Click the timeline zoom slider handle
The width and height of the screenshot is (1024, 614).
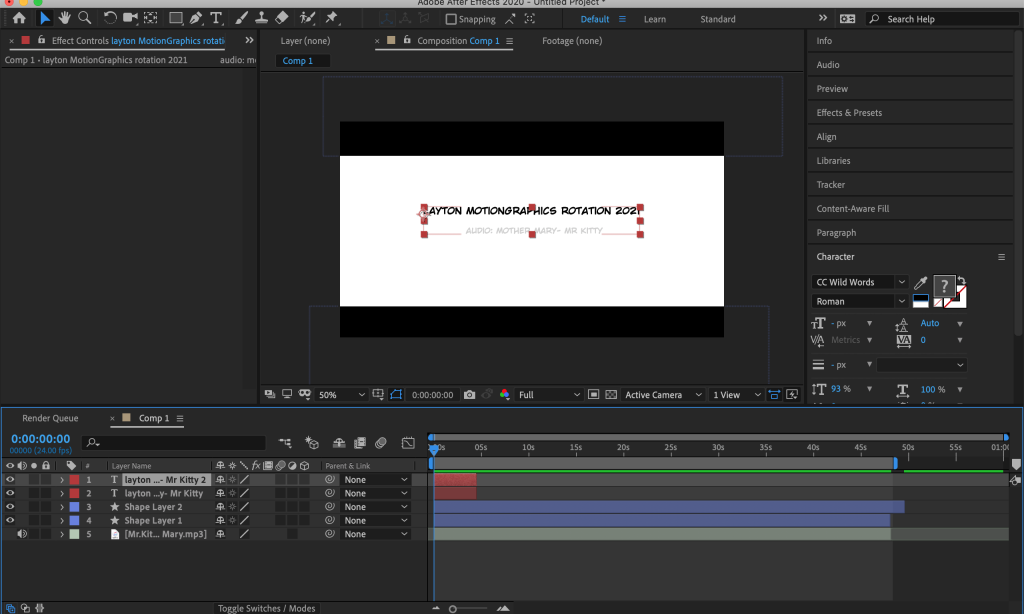tap(453, 609)
